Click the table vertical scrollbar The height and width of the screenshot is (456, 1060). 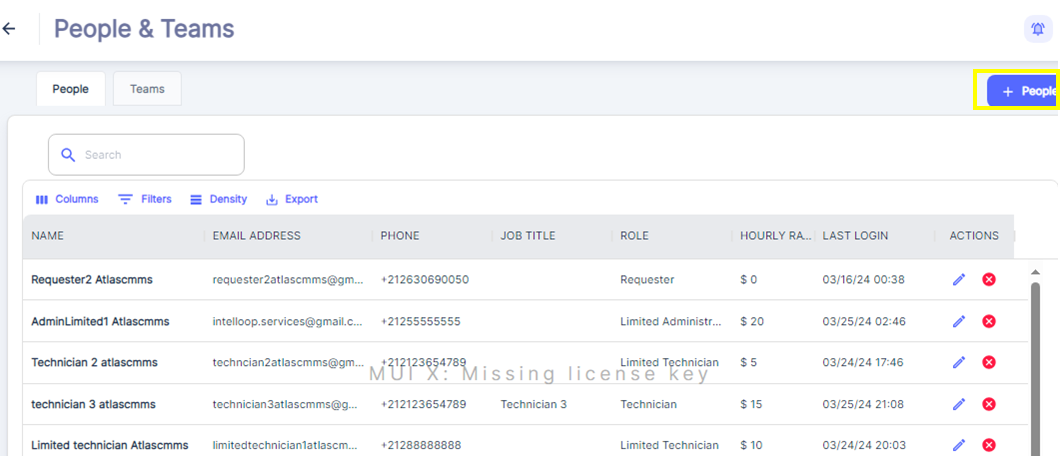tap(1034, 360)
